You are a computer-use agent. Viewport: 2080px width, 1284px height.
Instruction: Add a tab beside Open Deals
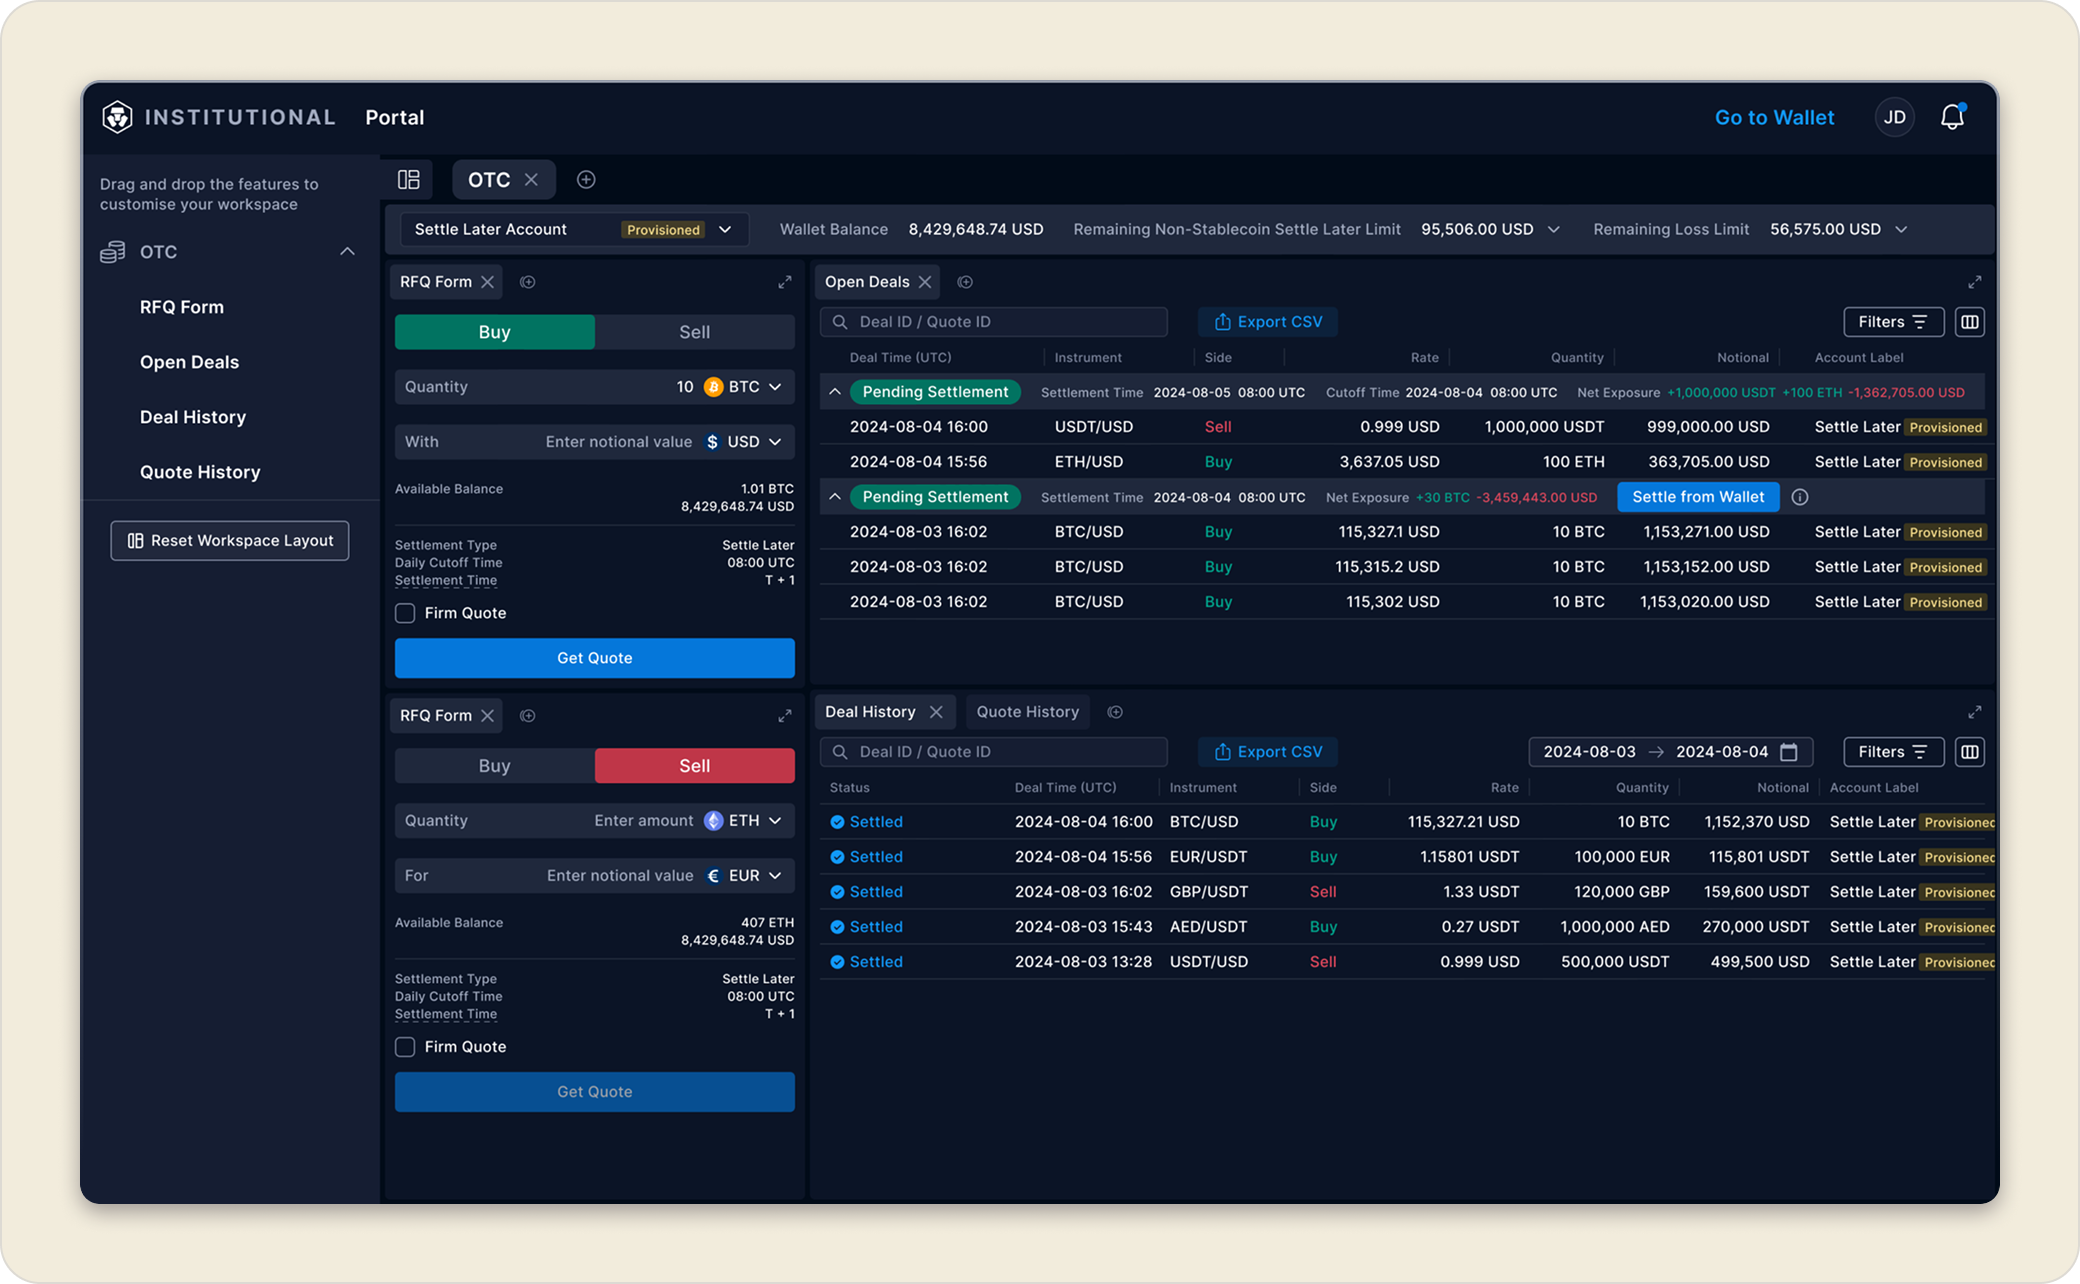[x=965, y=282]
